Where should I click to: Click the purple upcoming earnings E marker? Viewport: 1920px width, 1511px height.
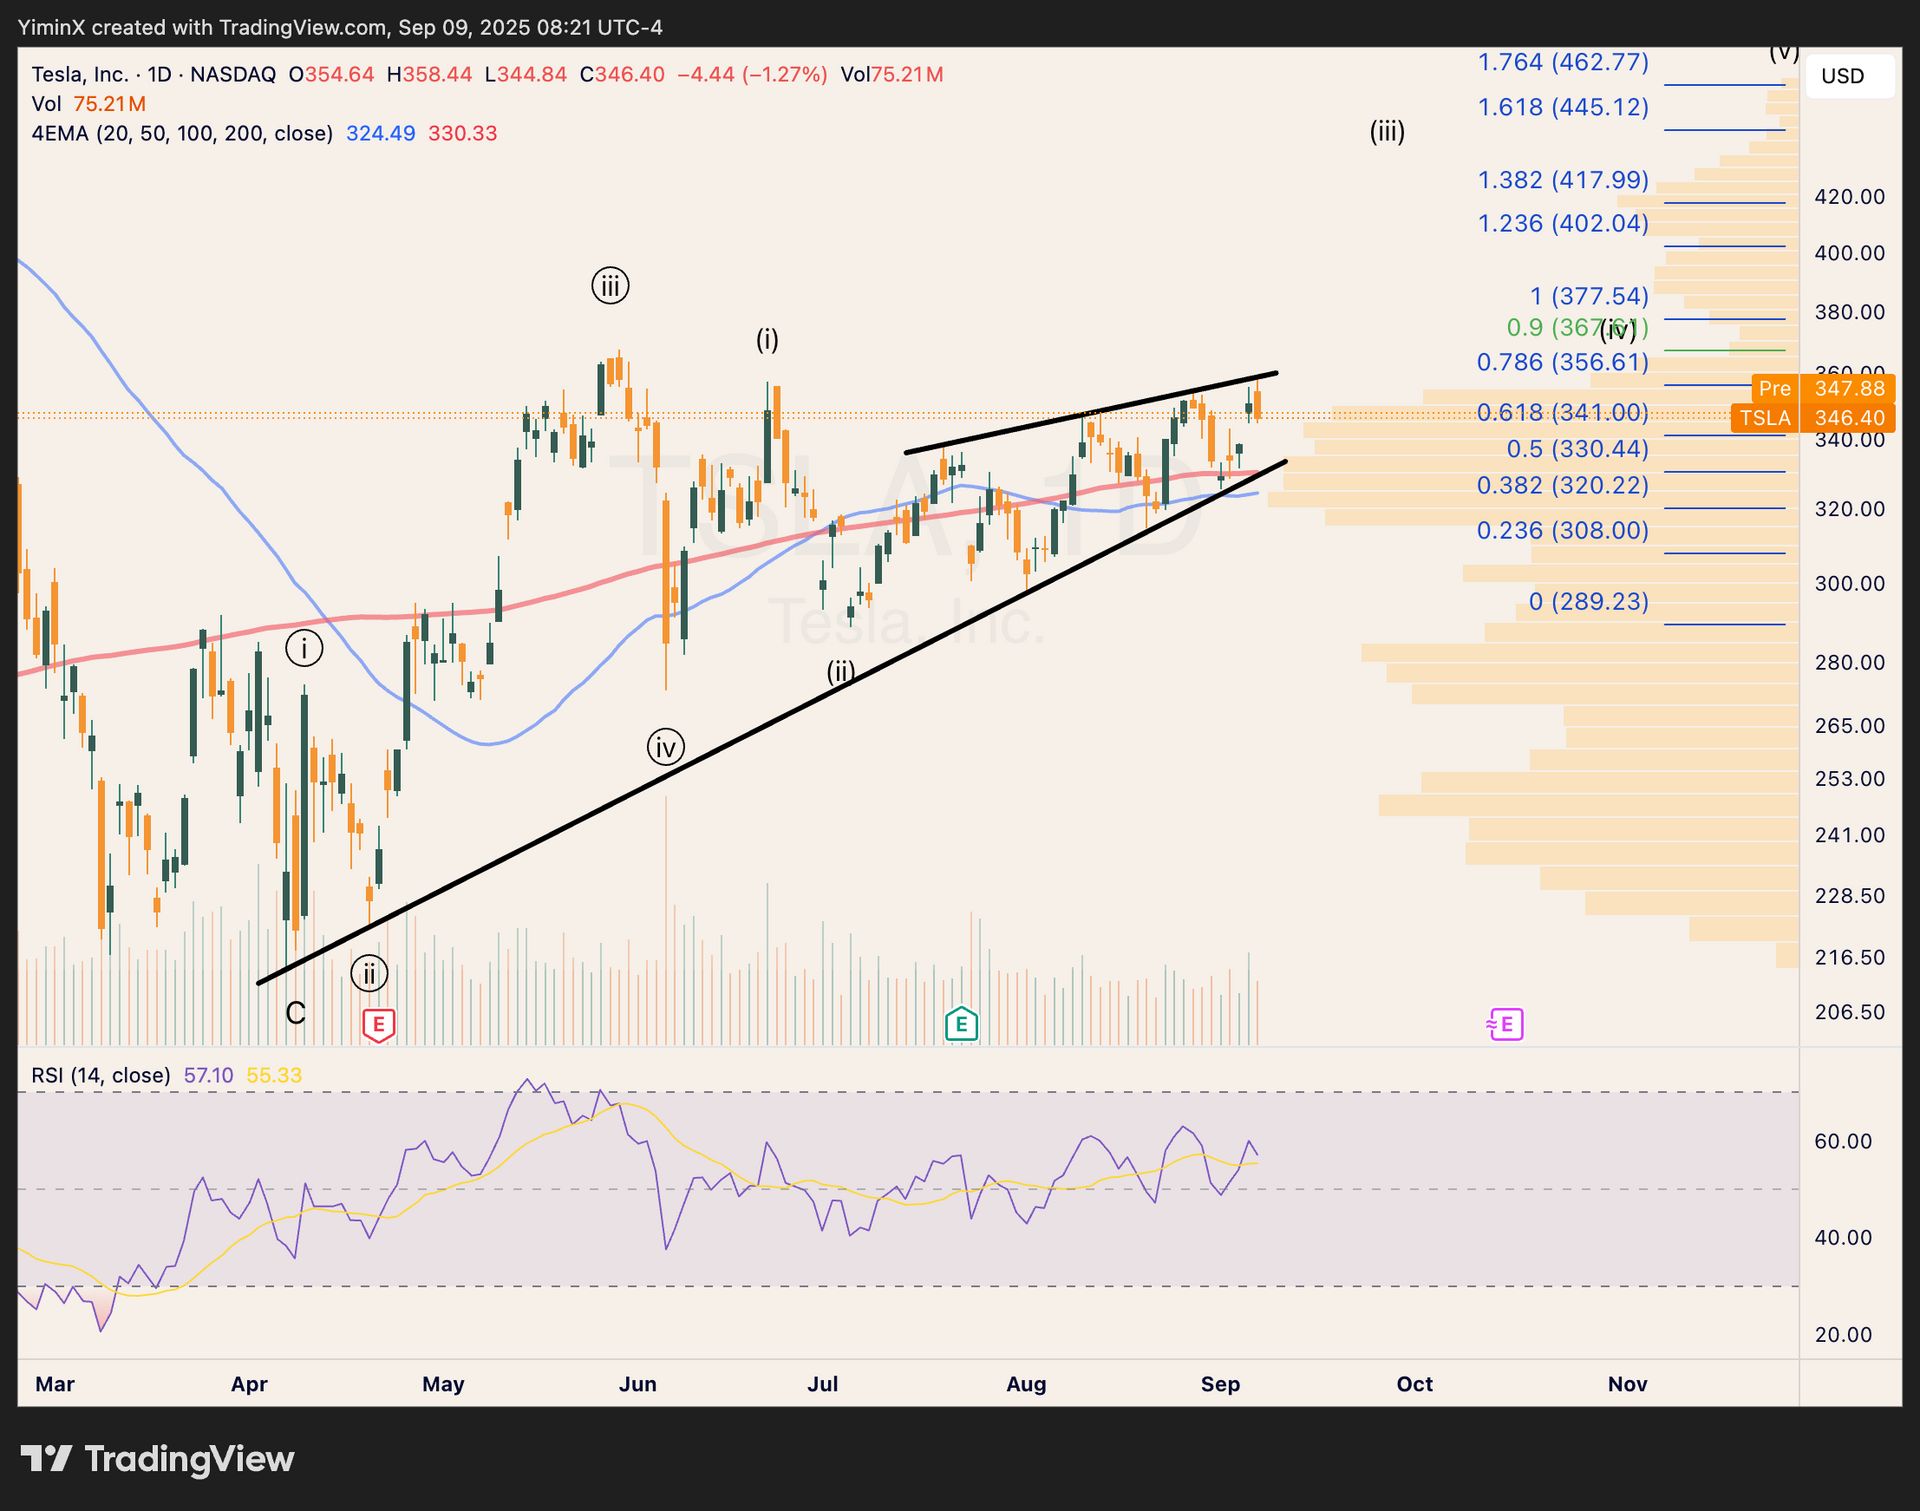click(x=1506, y=1023)
